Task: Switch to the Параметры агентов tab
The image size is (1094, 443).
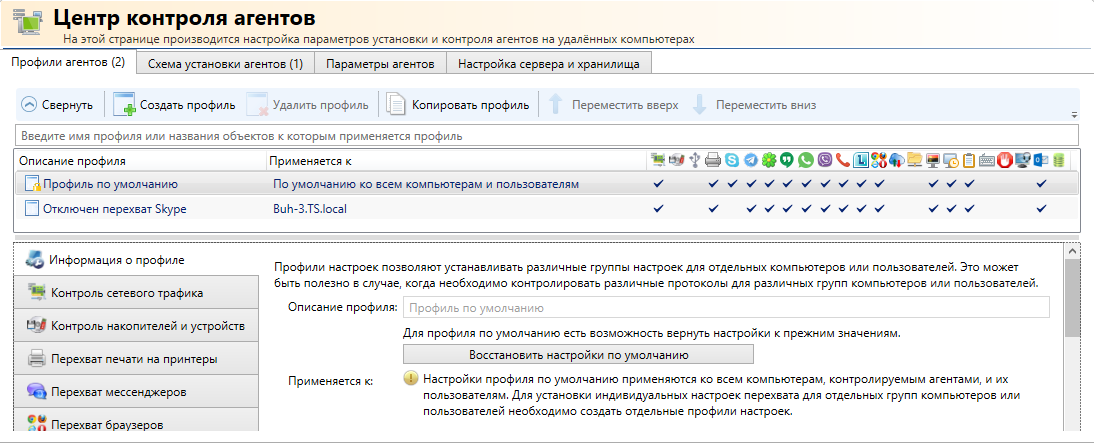Action: point(380,64)
